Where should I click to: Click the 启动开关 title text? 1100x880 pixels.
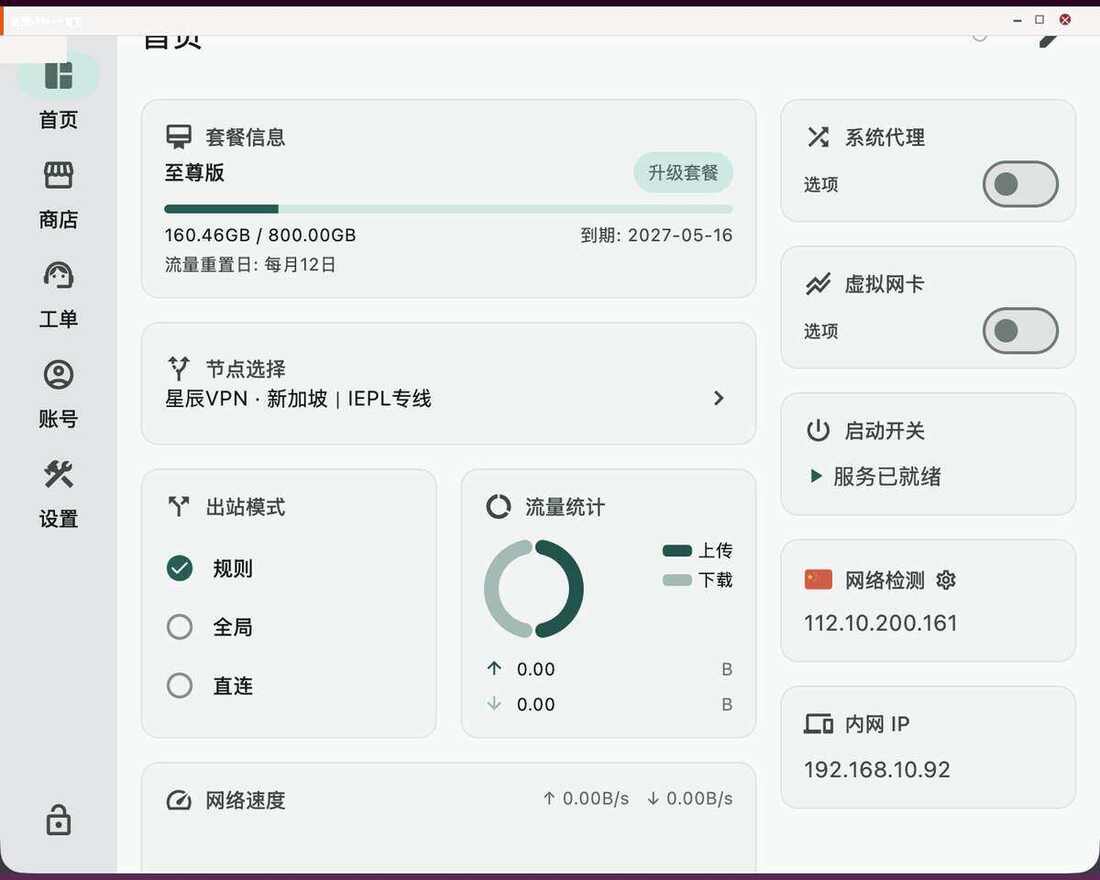coord(885,430)
